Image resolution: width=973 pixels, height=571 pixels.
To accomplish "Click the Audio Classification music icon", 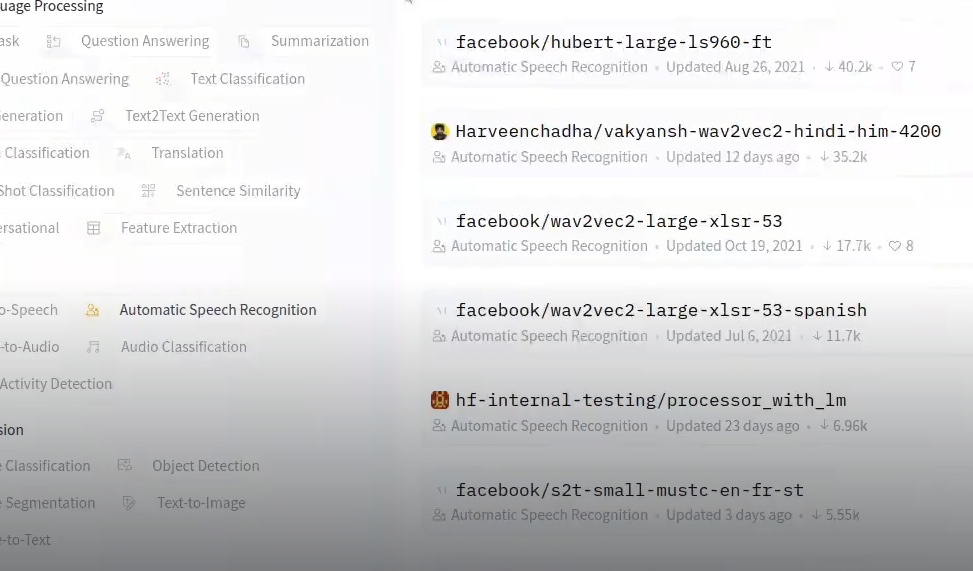I will (x=93, y=347).
